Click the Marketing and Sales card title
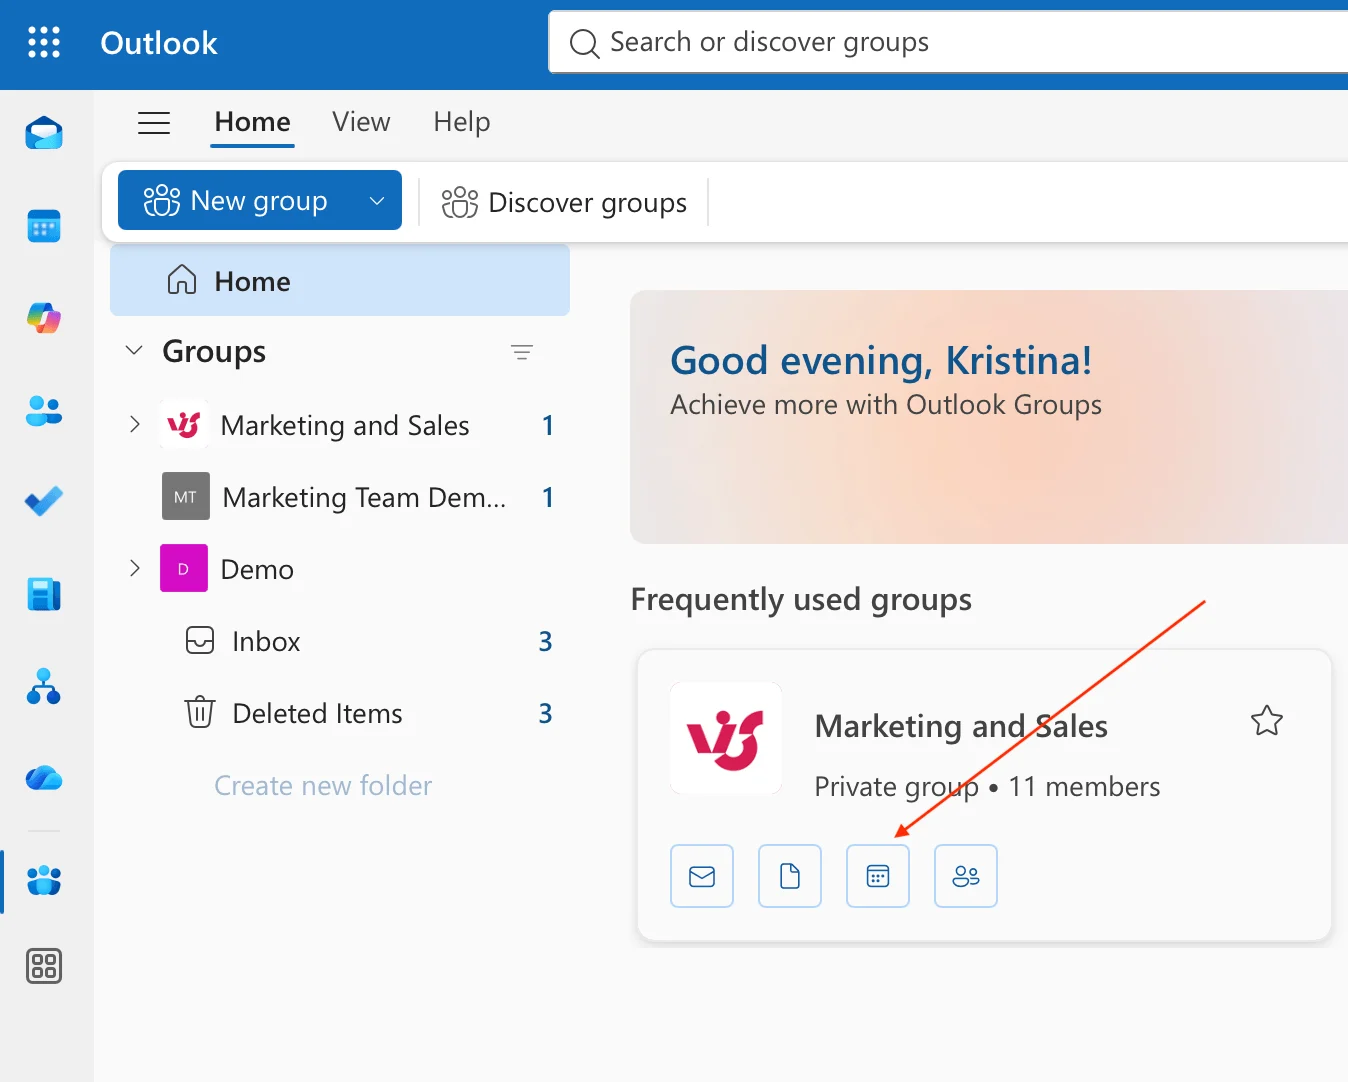Image resolution: width=1348 pixels, height=1082 pixels. (961, 726)
